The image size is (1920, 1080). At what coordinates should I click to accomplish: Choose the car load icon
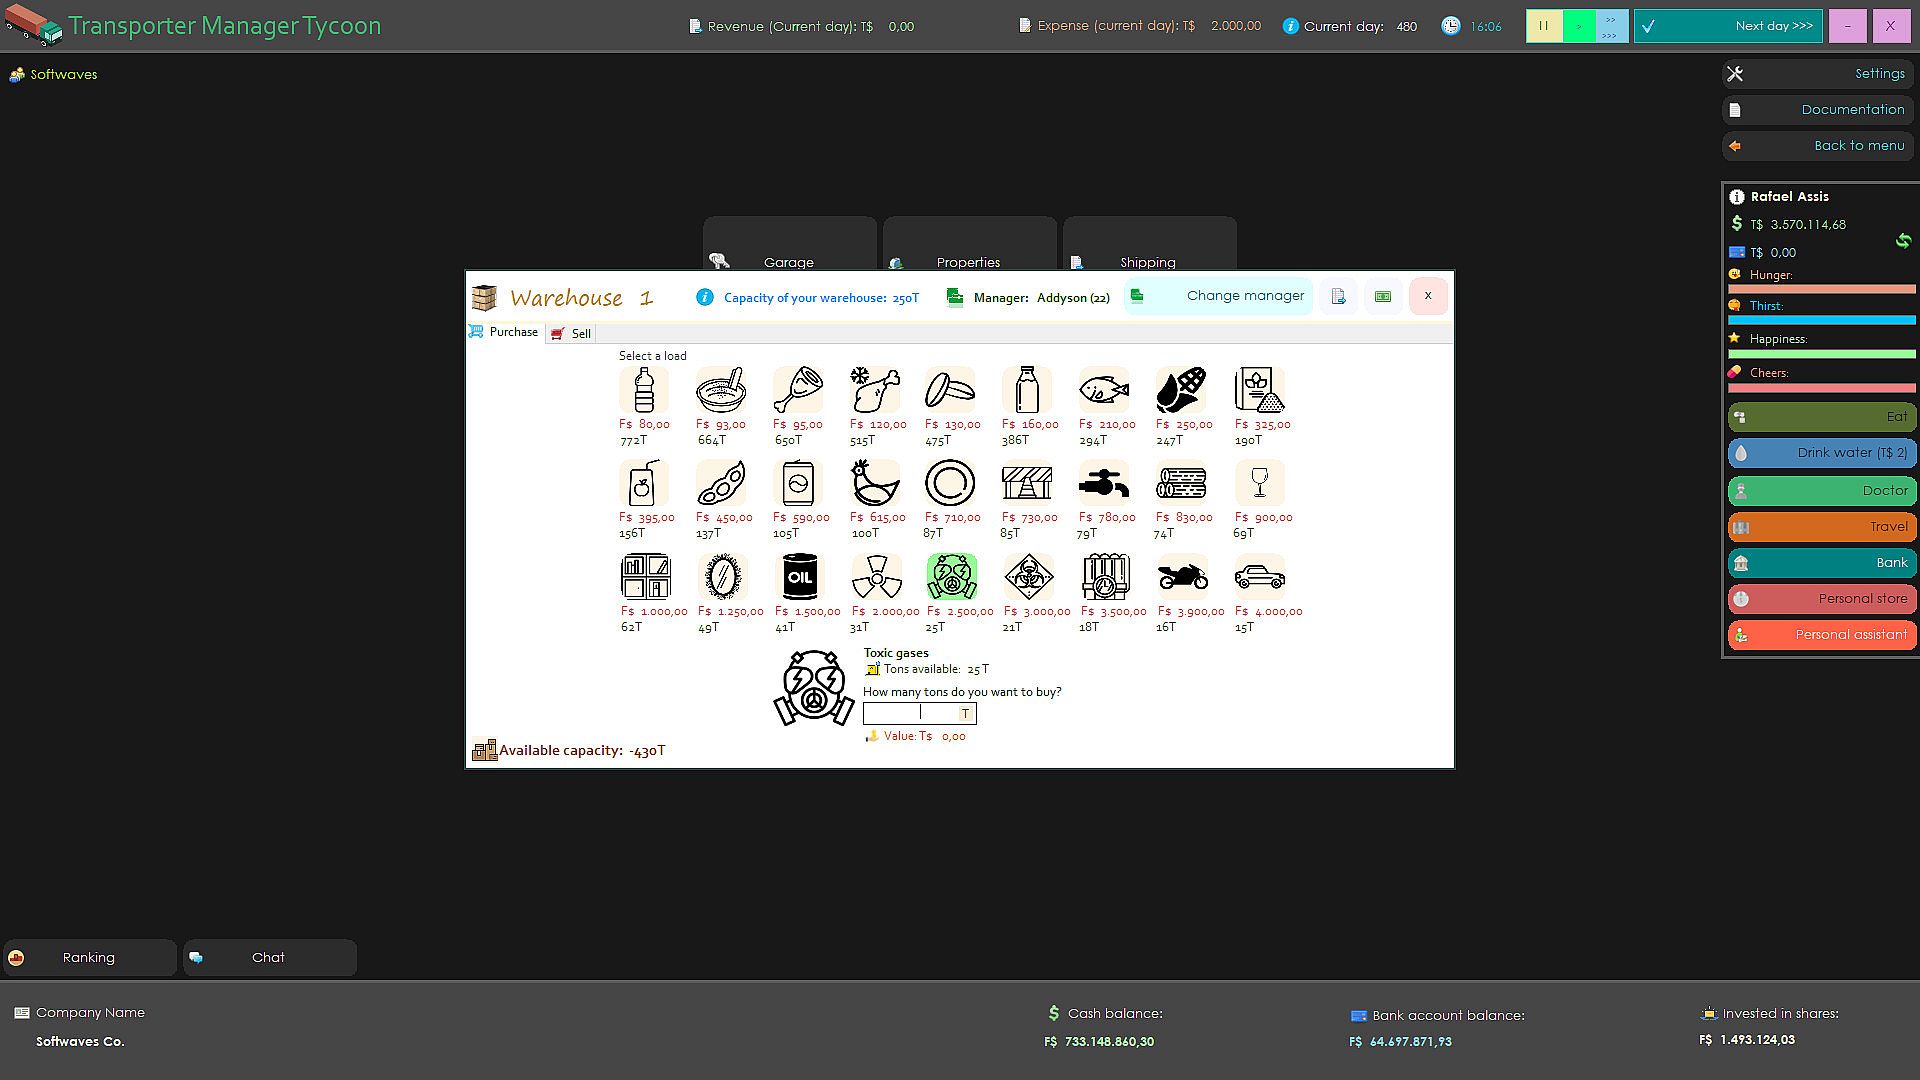pos(1259,577)
